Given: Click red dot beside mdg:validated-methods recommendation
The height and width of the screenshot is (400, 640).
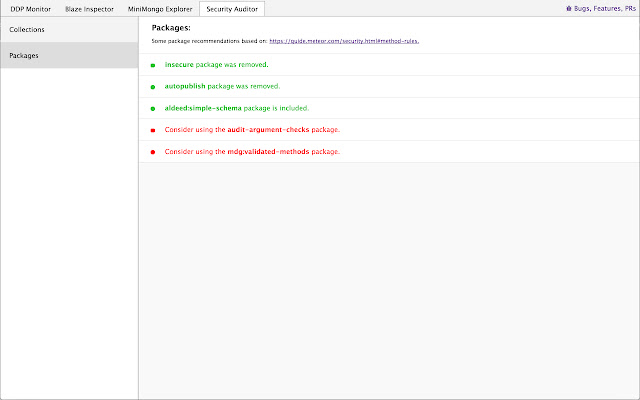Looking at the screenshot, I should (x=153, y=152).
